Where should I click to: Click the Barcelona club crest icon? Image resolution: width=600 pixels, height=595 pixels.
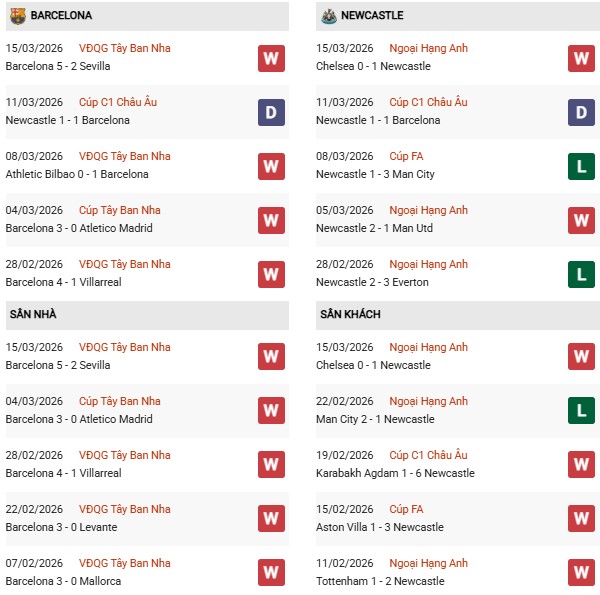click(17, 16)
